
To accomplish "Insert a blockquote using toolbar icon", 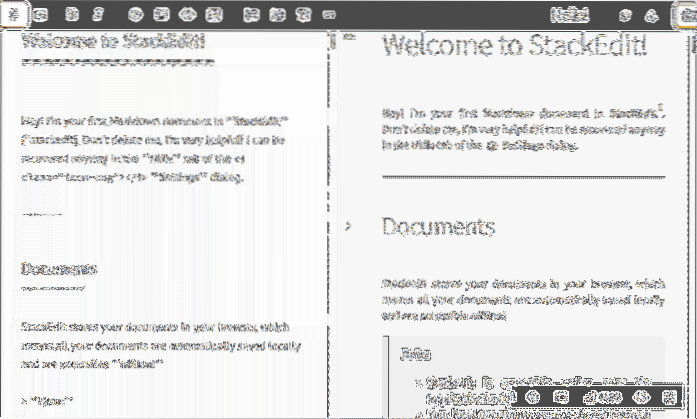I will point(160,15).
